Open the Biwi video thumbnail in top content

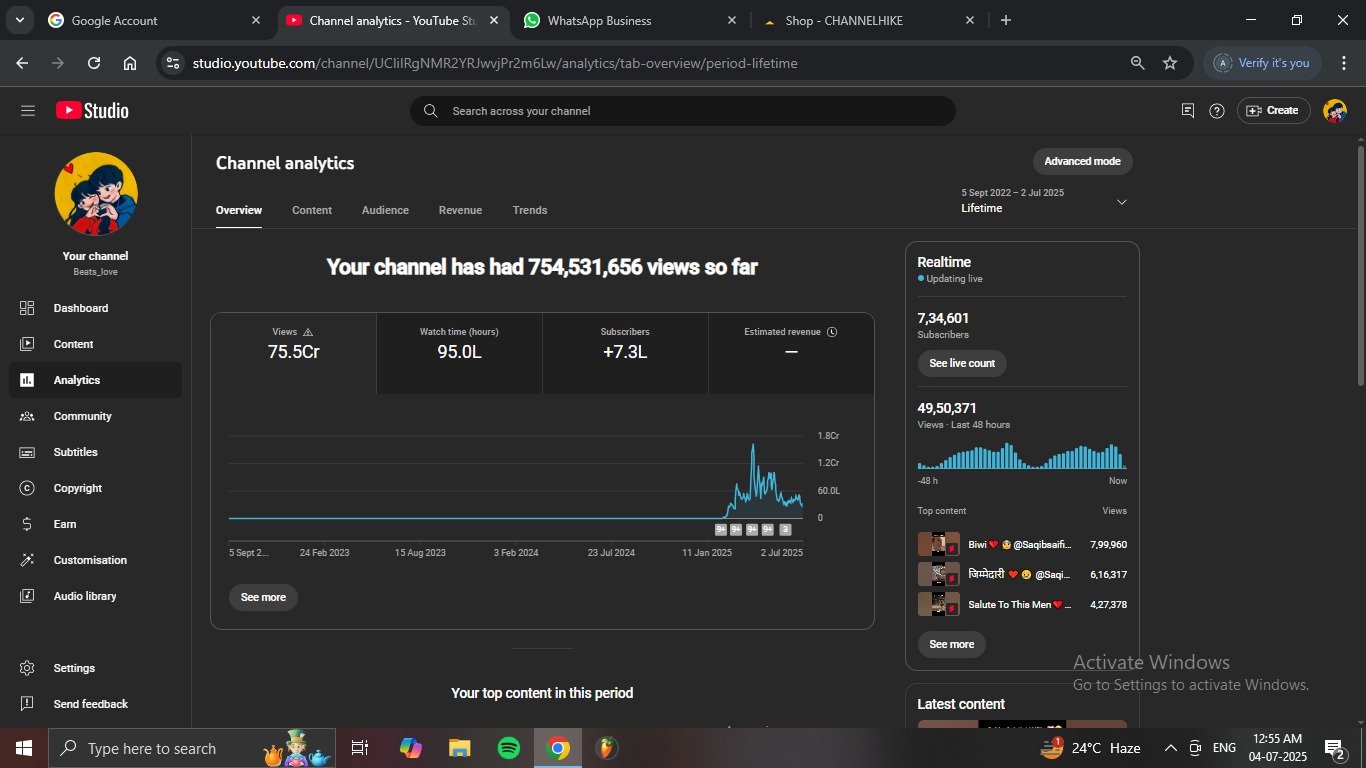(938, 545)
